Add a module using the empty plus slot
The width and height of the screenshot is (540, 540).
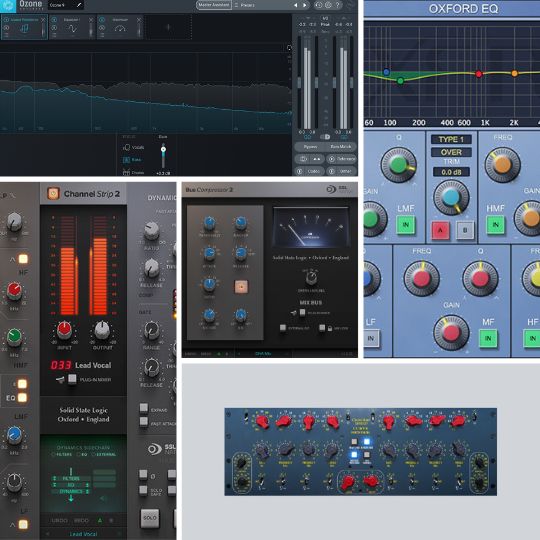(x=168, y=27)
